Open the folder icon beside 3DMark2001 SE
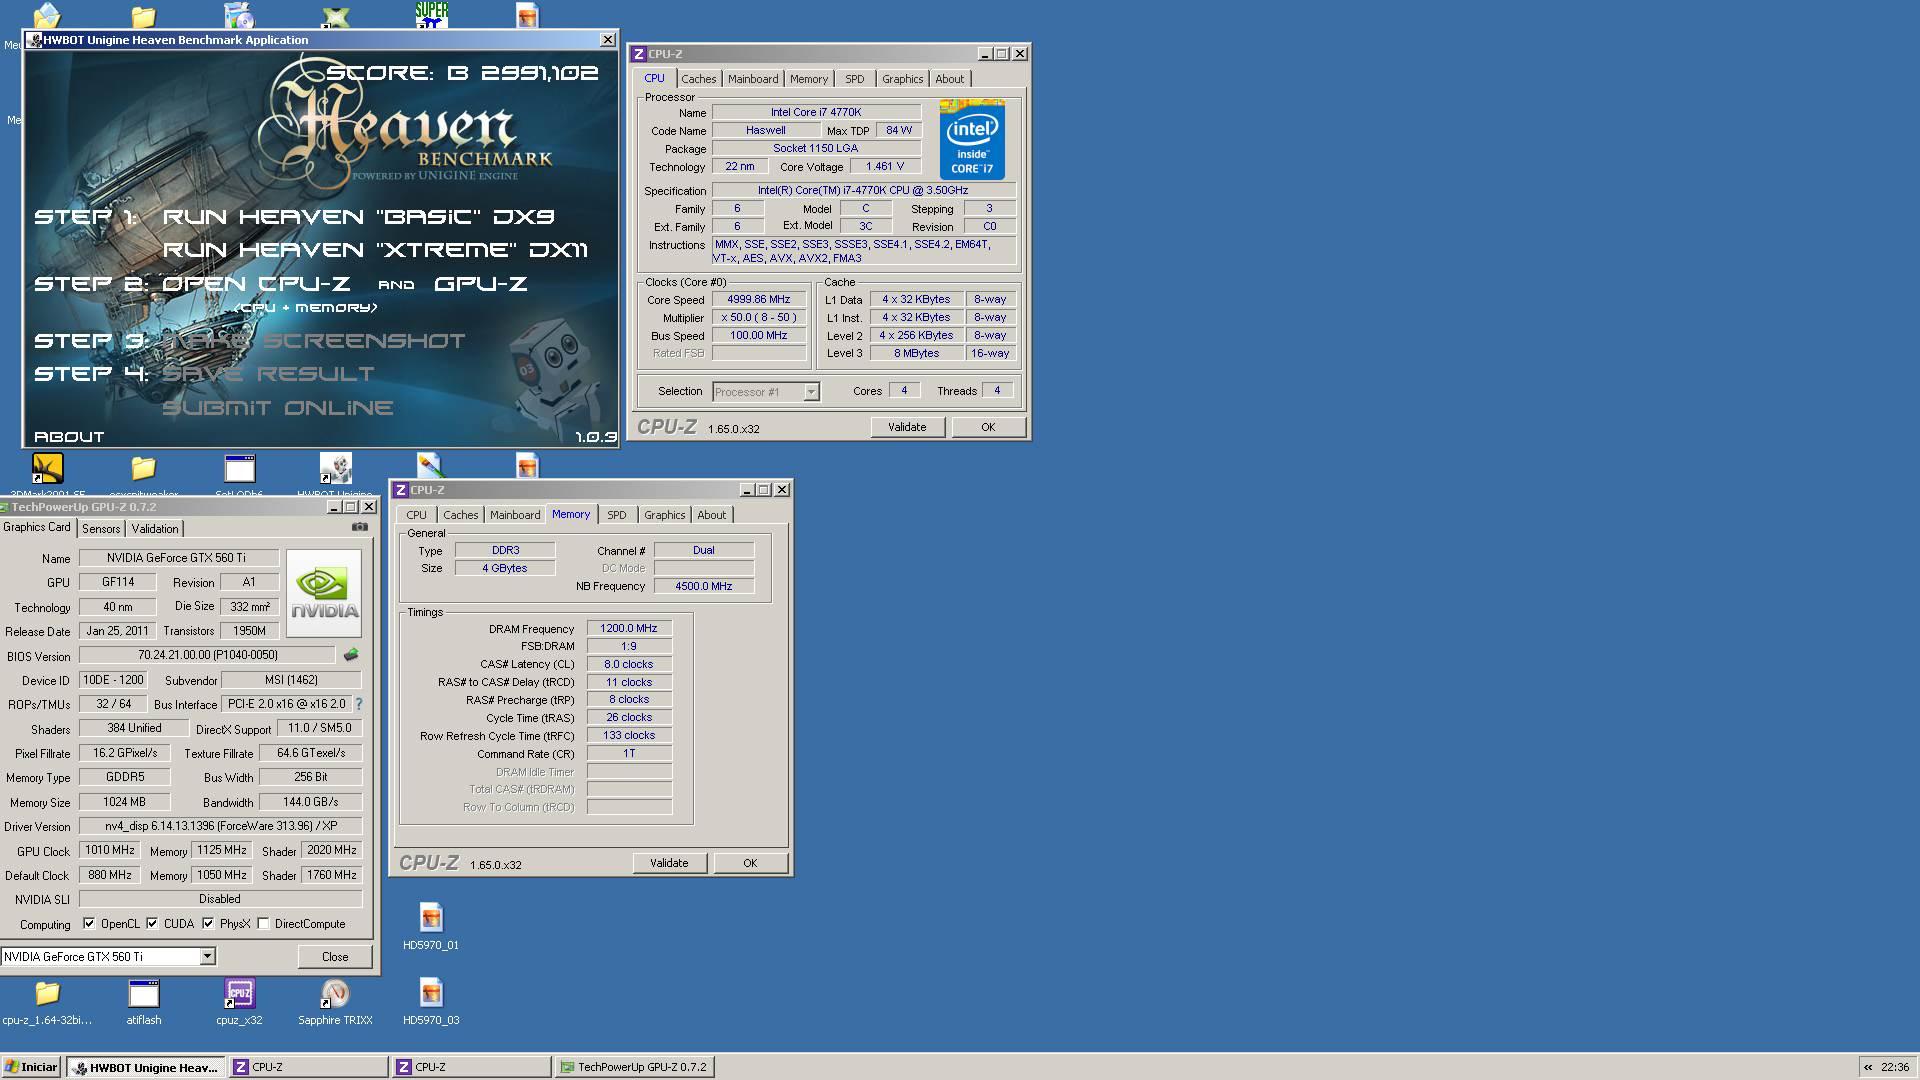This screenshot has height=1080, width=1920. tap(144, 468)
